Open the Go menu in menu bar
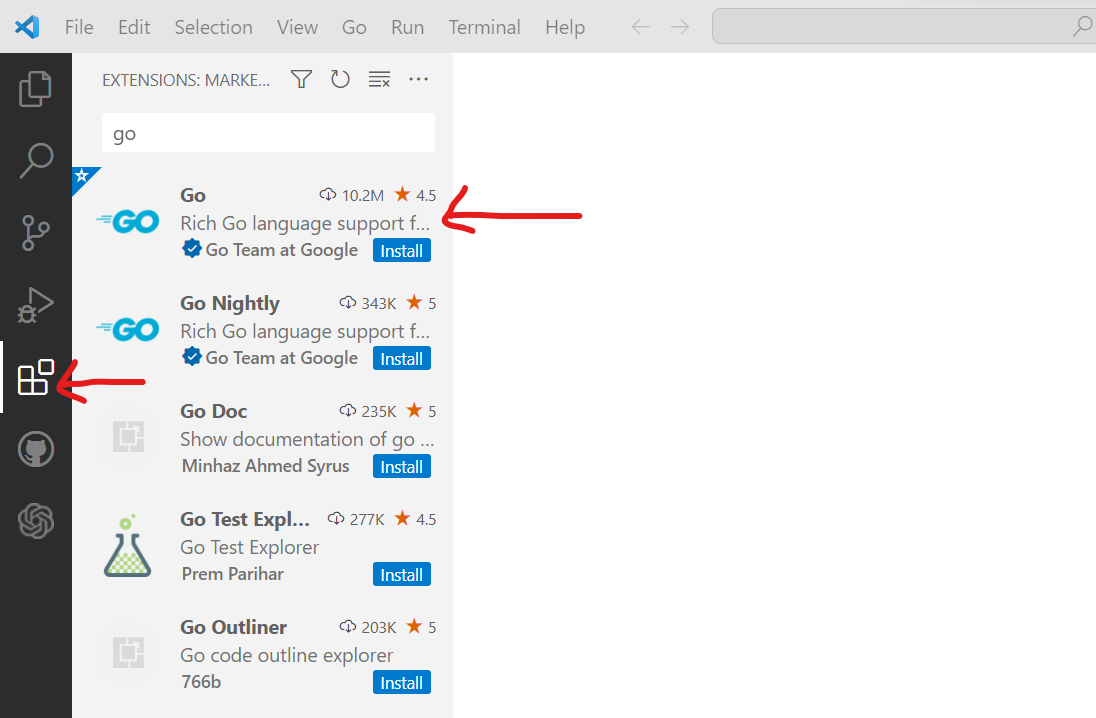The height and width of the screenshot is (718, 1096). click(x=354, y=27)
